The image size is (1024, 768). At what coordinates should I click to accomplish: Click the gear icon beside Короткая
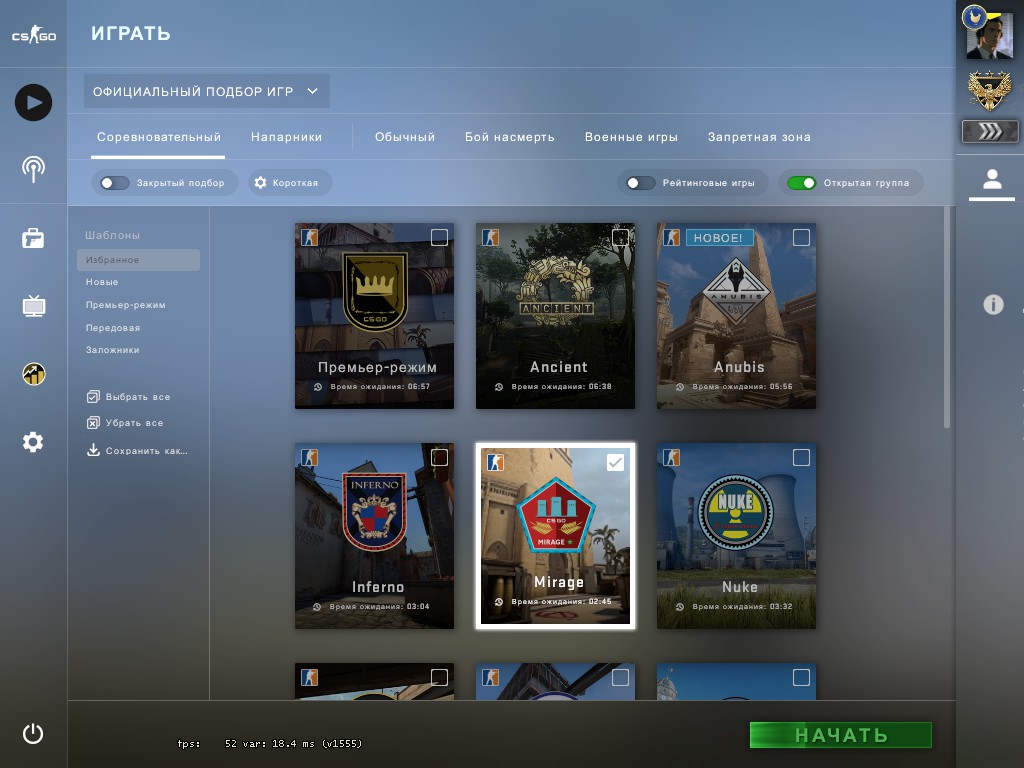click(x=260, y=183)
